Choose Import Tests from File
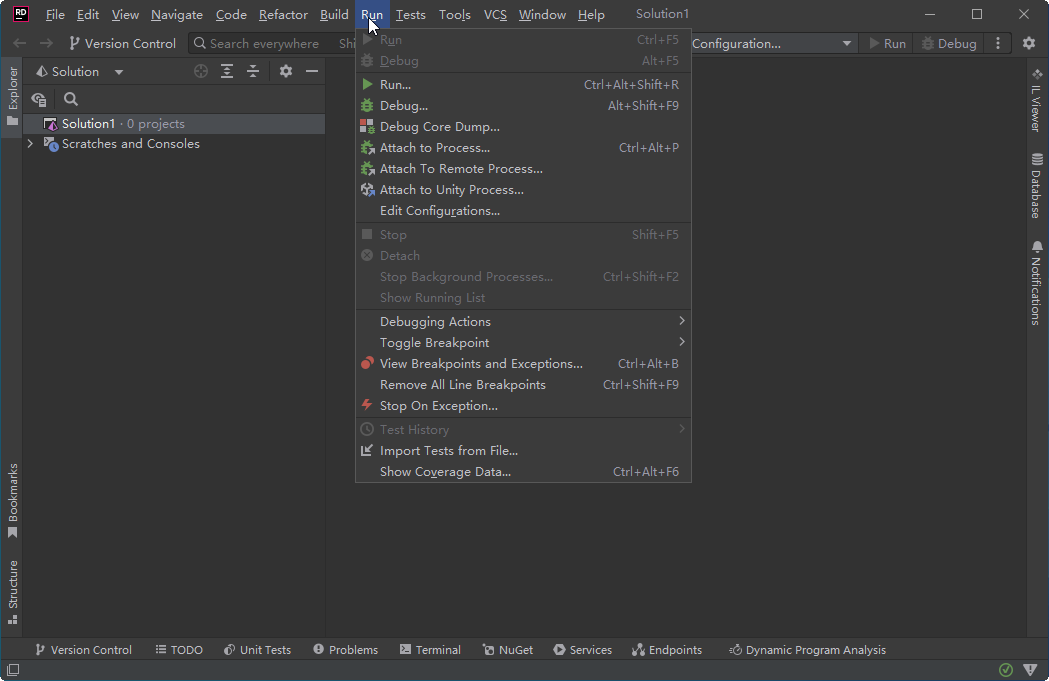 (x=523, y=451)
